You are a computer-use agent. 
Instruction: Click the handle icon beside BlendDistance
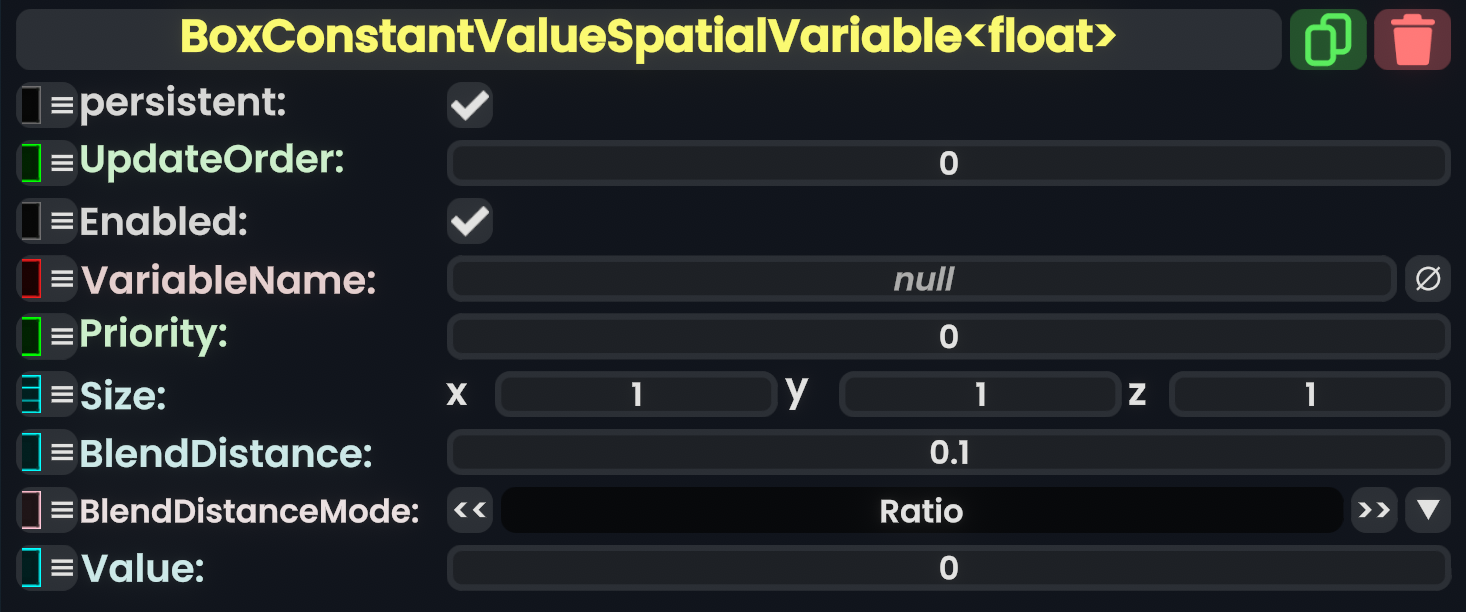(31, 453)
